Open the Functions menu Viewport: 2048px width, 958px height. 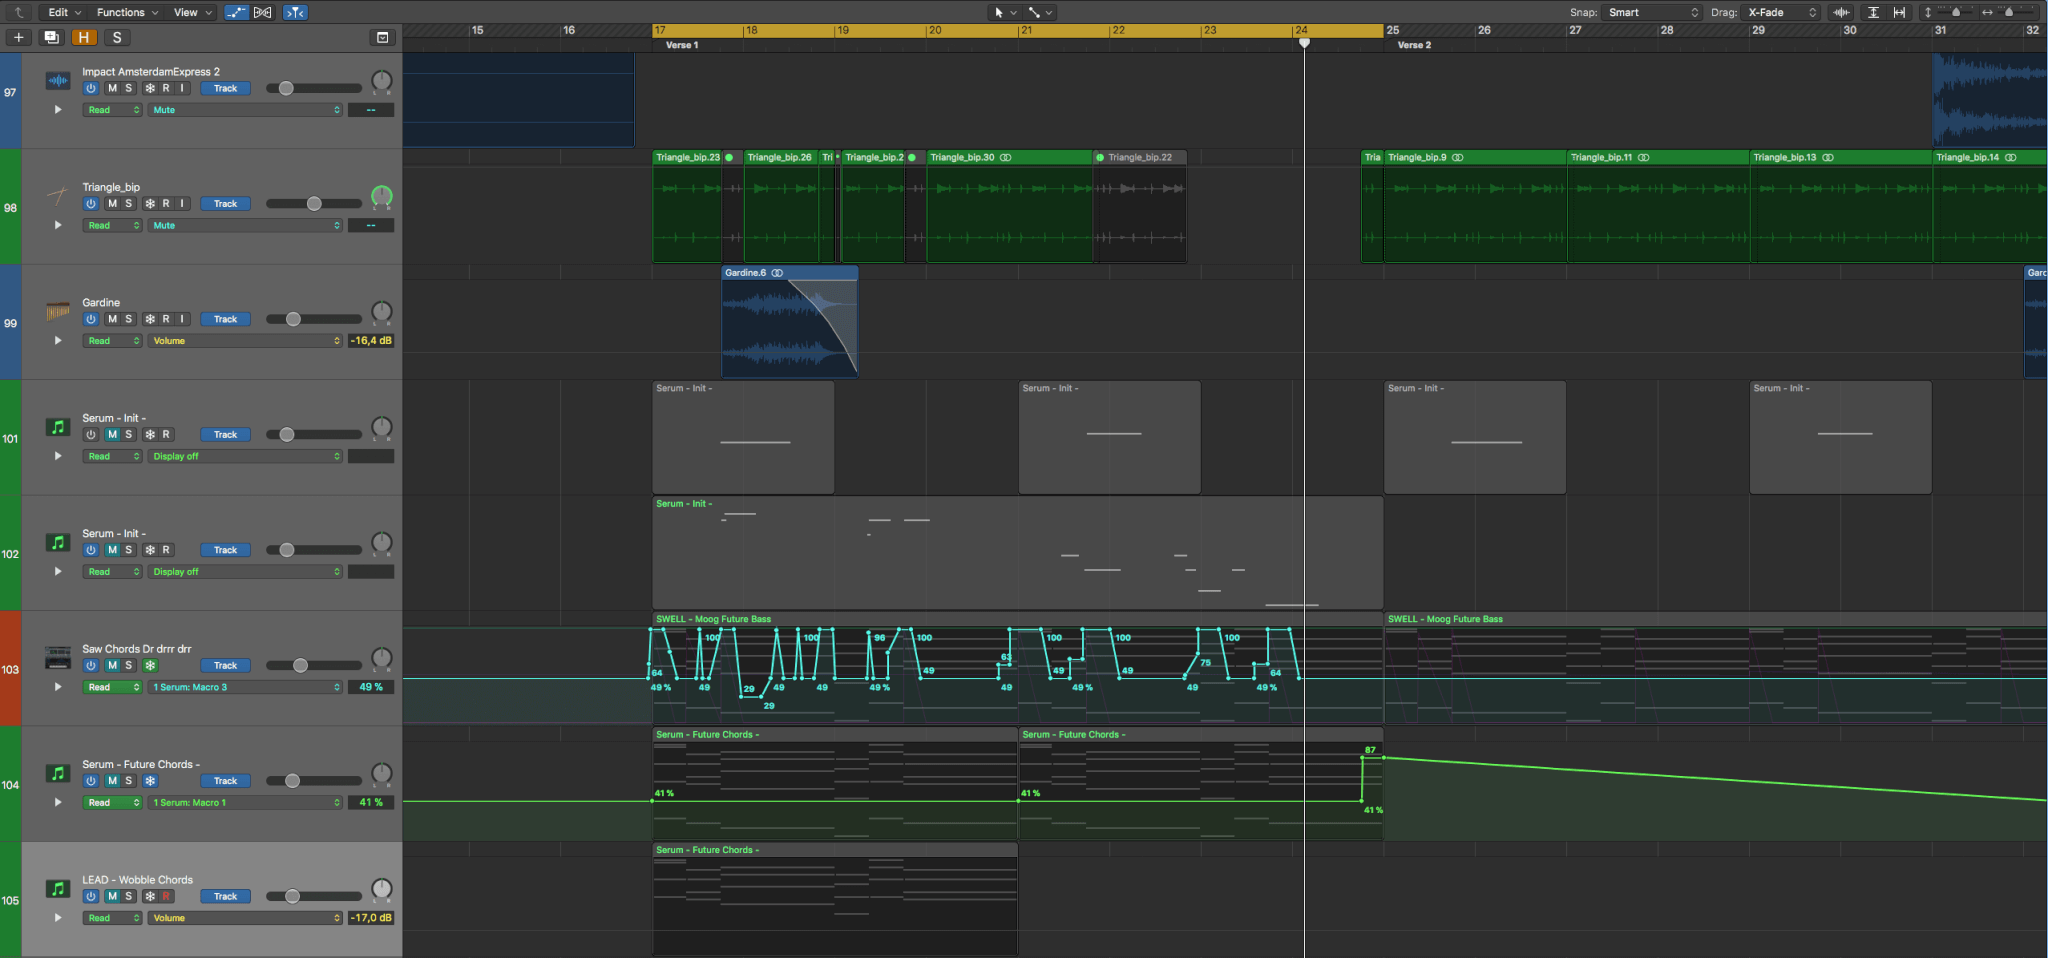[127, 12]
